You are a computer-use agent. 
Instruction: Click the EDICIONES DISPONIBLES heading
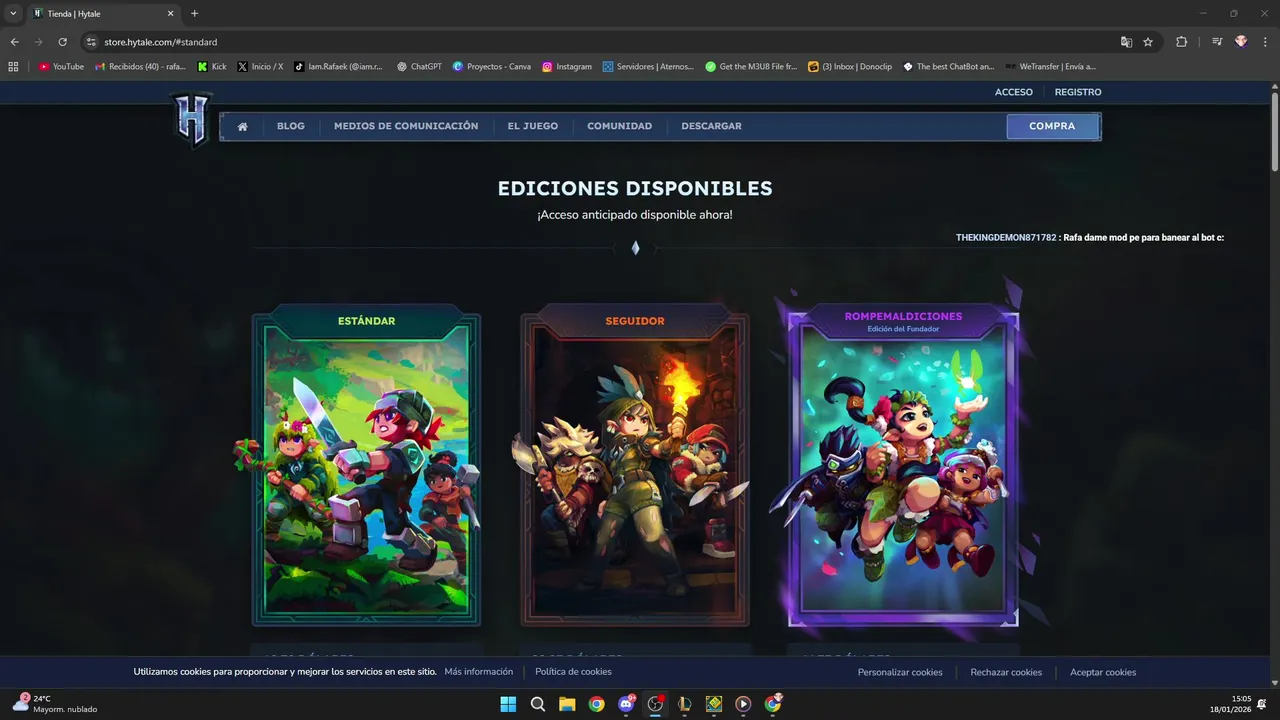[635, 188]
